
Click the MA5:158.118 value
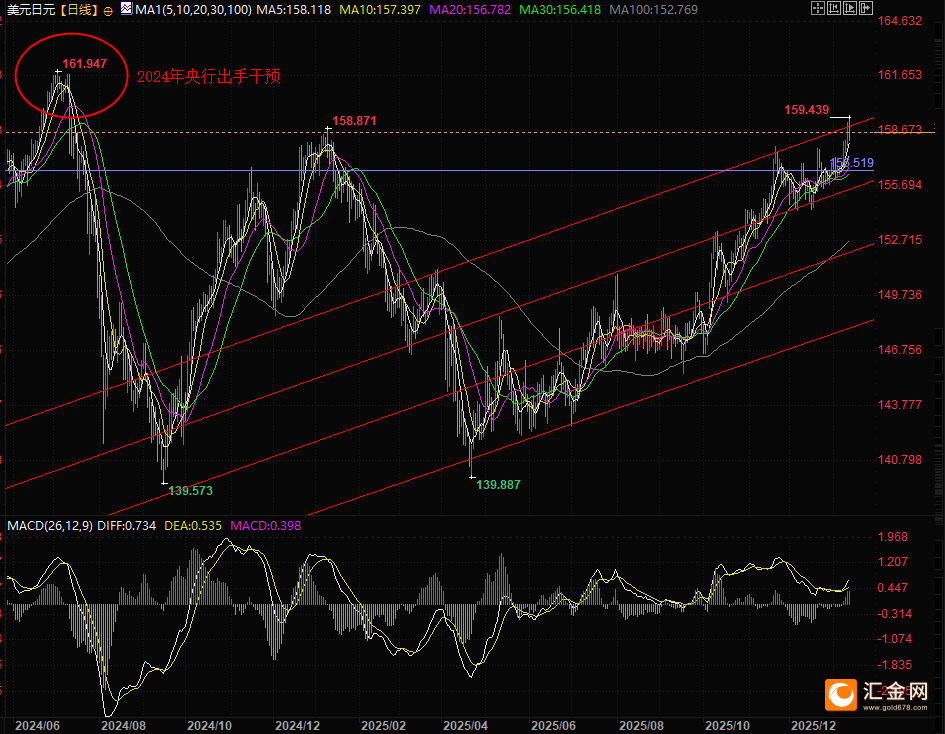(294, 10)
